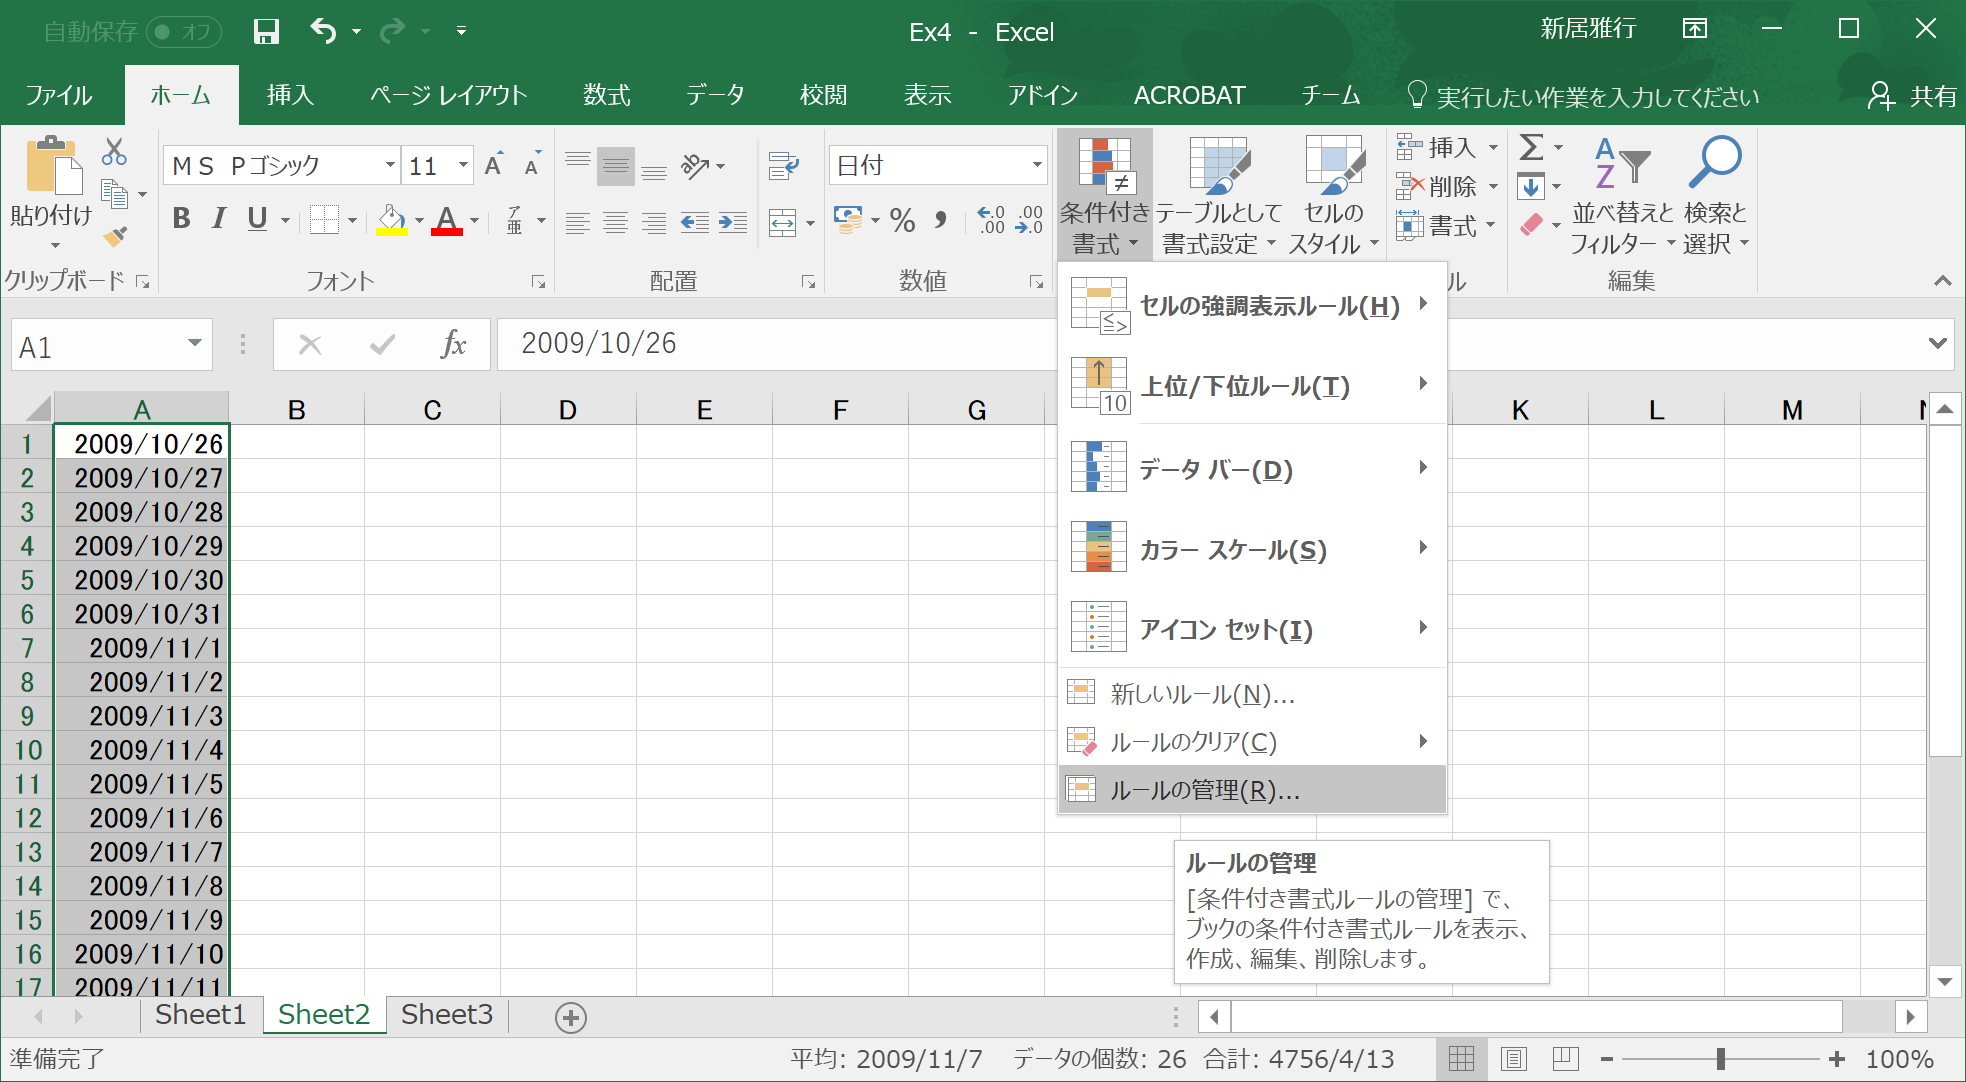Click the AutoSum sigma icon
This screenshot has width=1966, height=1082.
click(x=1531, y=148)
